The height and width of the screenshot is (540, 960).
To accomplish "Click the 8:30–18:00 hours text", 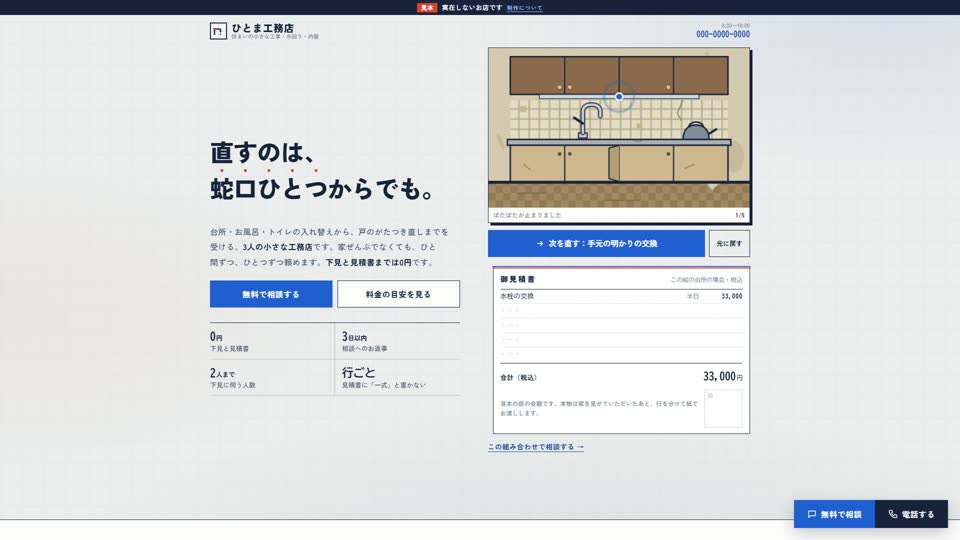I will click(735, 26).
